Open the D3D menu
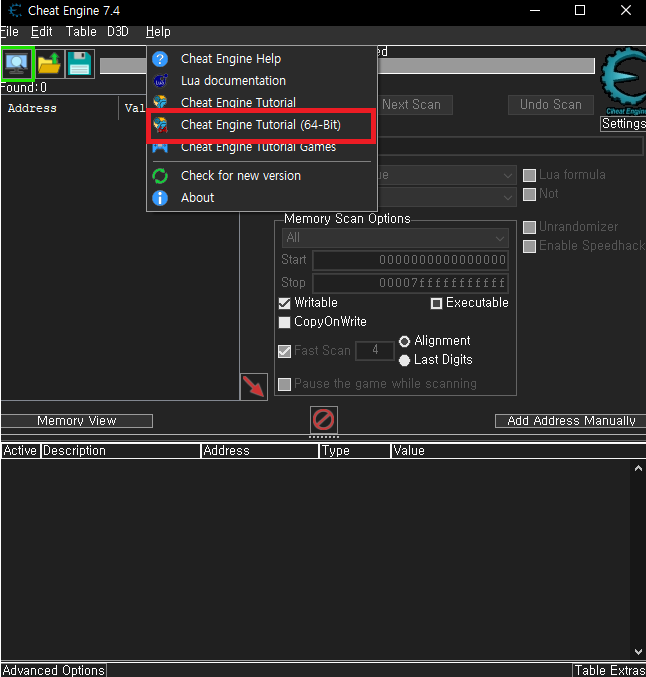 (x=118, y=32)
